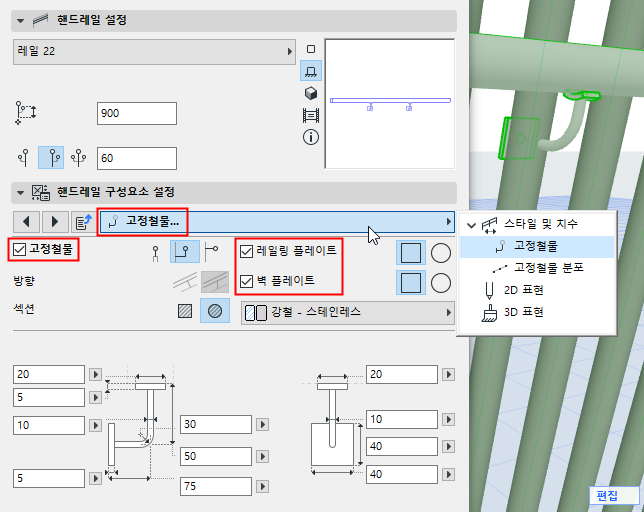644x512 pixels.
Task: Select 스타일 및 치수 in the popup menu
Action: pos(540,224)
